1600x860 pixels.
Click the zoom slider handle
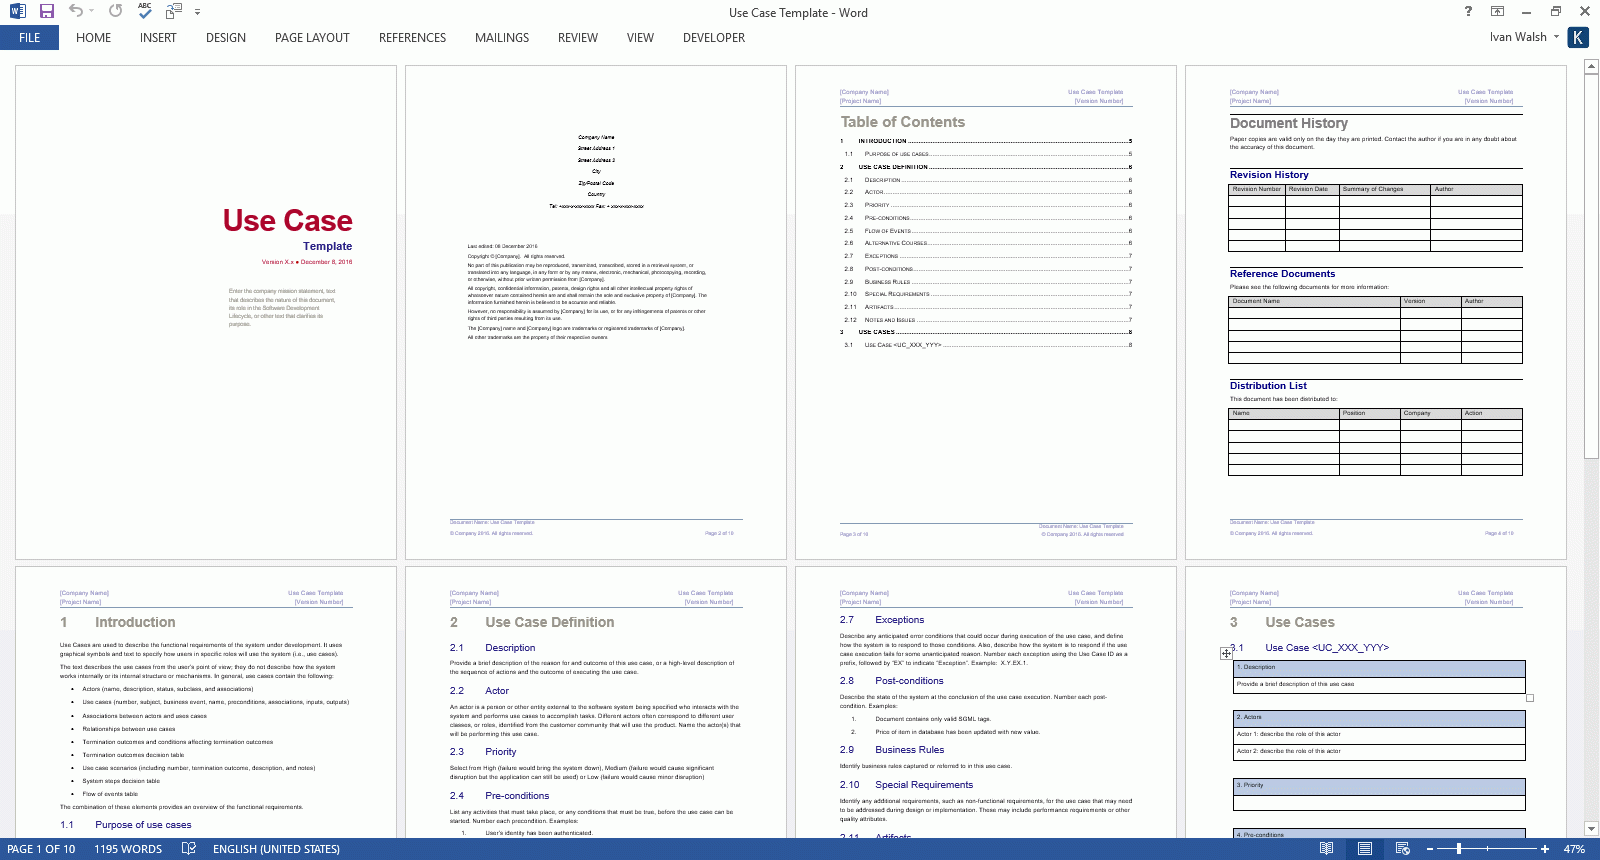point(1459,849)
